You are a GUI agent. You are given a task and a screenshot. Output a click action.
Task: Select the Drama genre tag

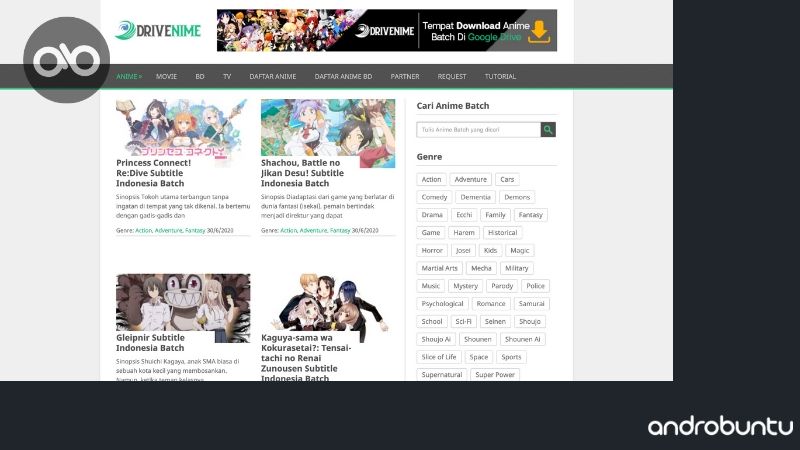point(432,215)
